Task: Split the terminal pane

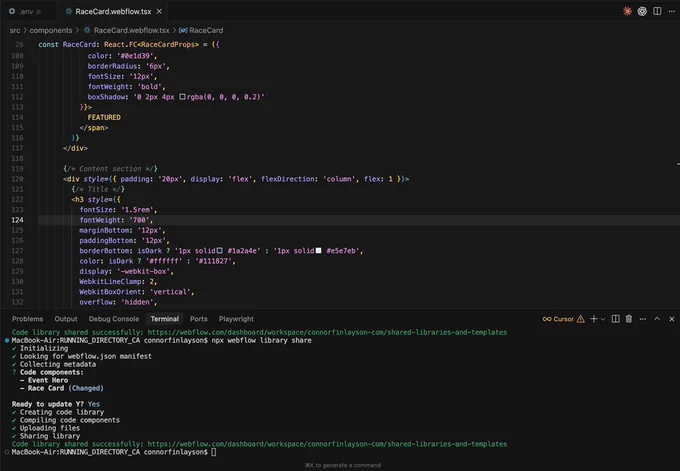Action: point(615,319)
